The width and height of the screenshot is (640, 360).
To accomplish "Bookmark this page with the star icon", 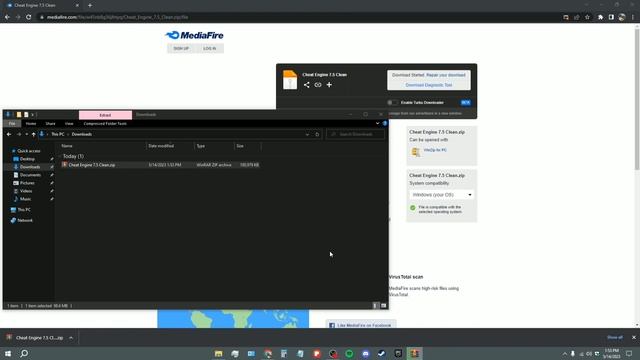I will (x=587, y=17).
